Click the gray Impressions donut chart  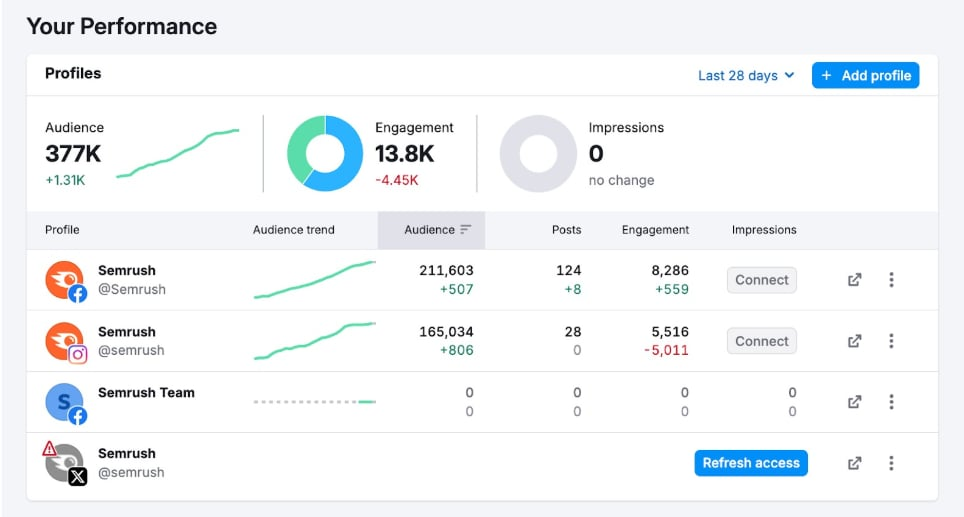538,153
